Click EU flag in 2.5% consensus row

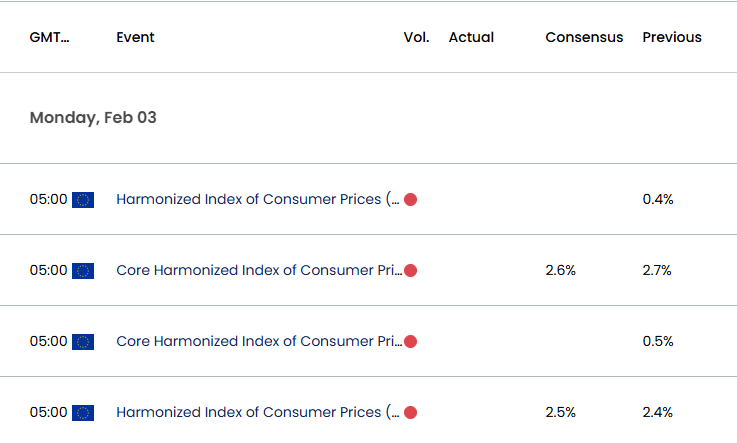point(83,412)
